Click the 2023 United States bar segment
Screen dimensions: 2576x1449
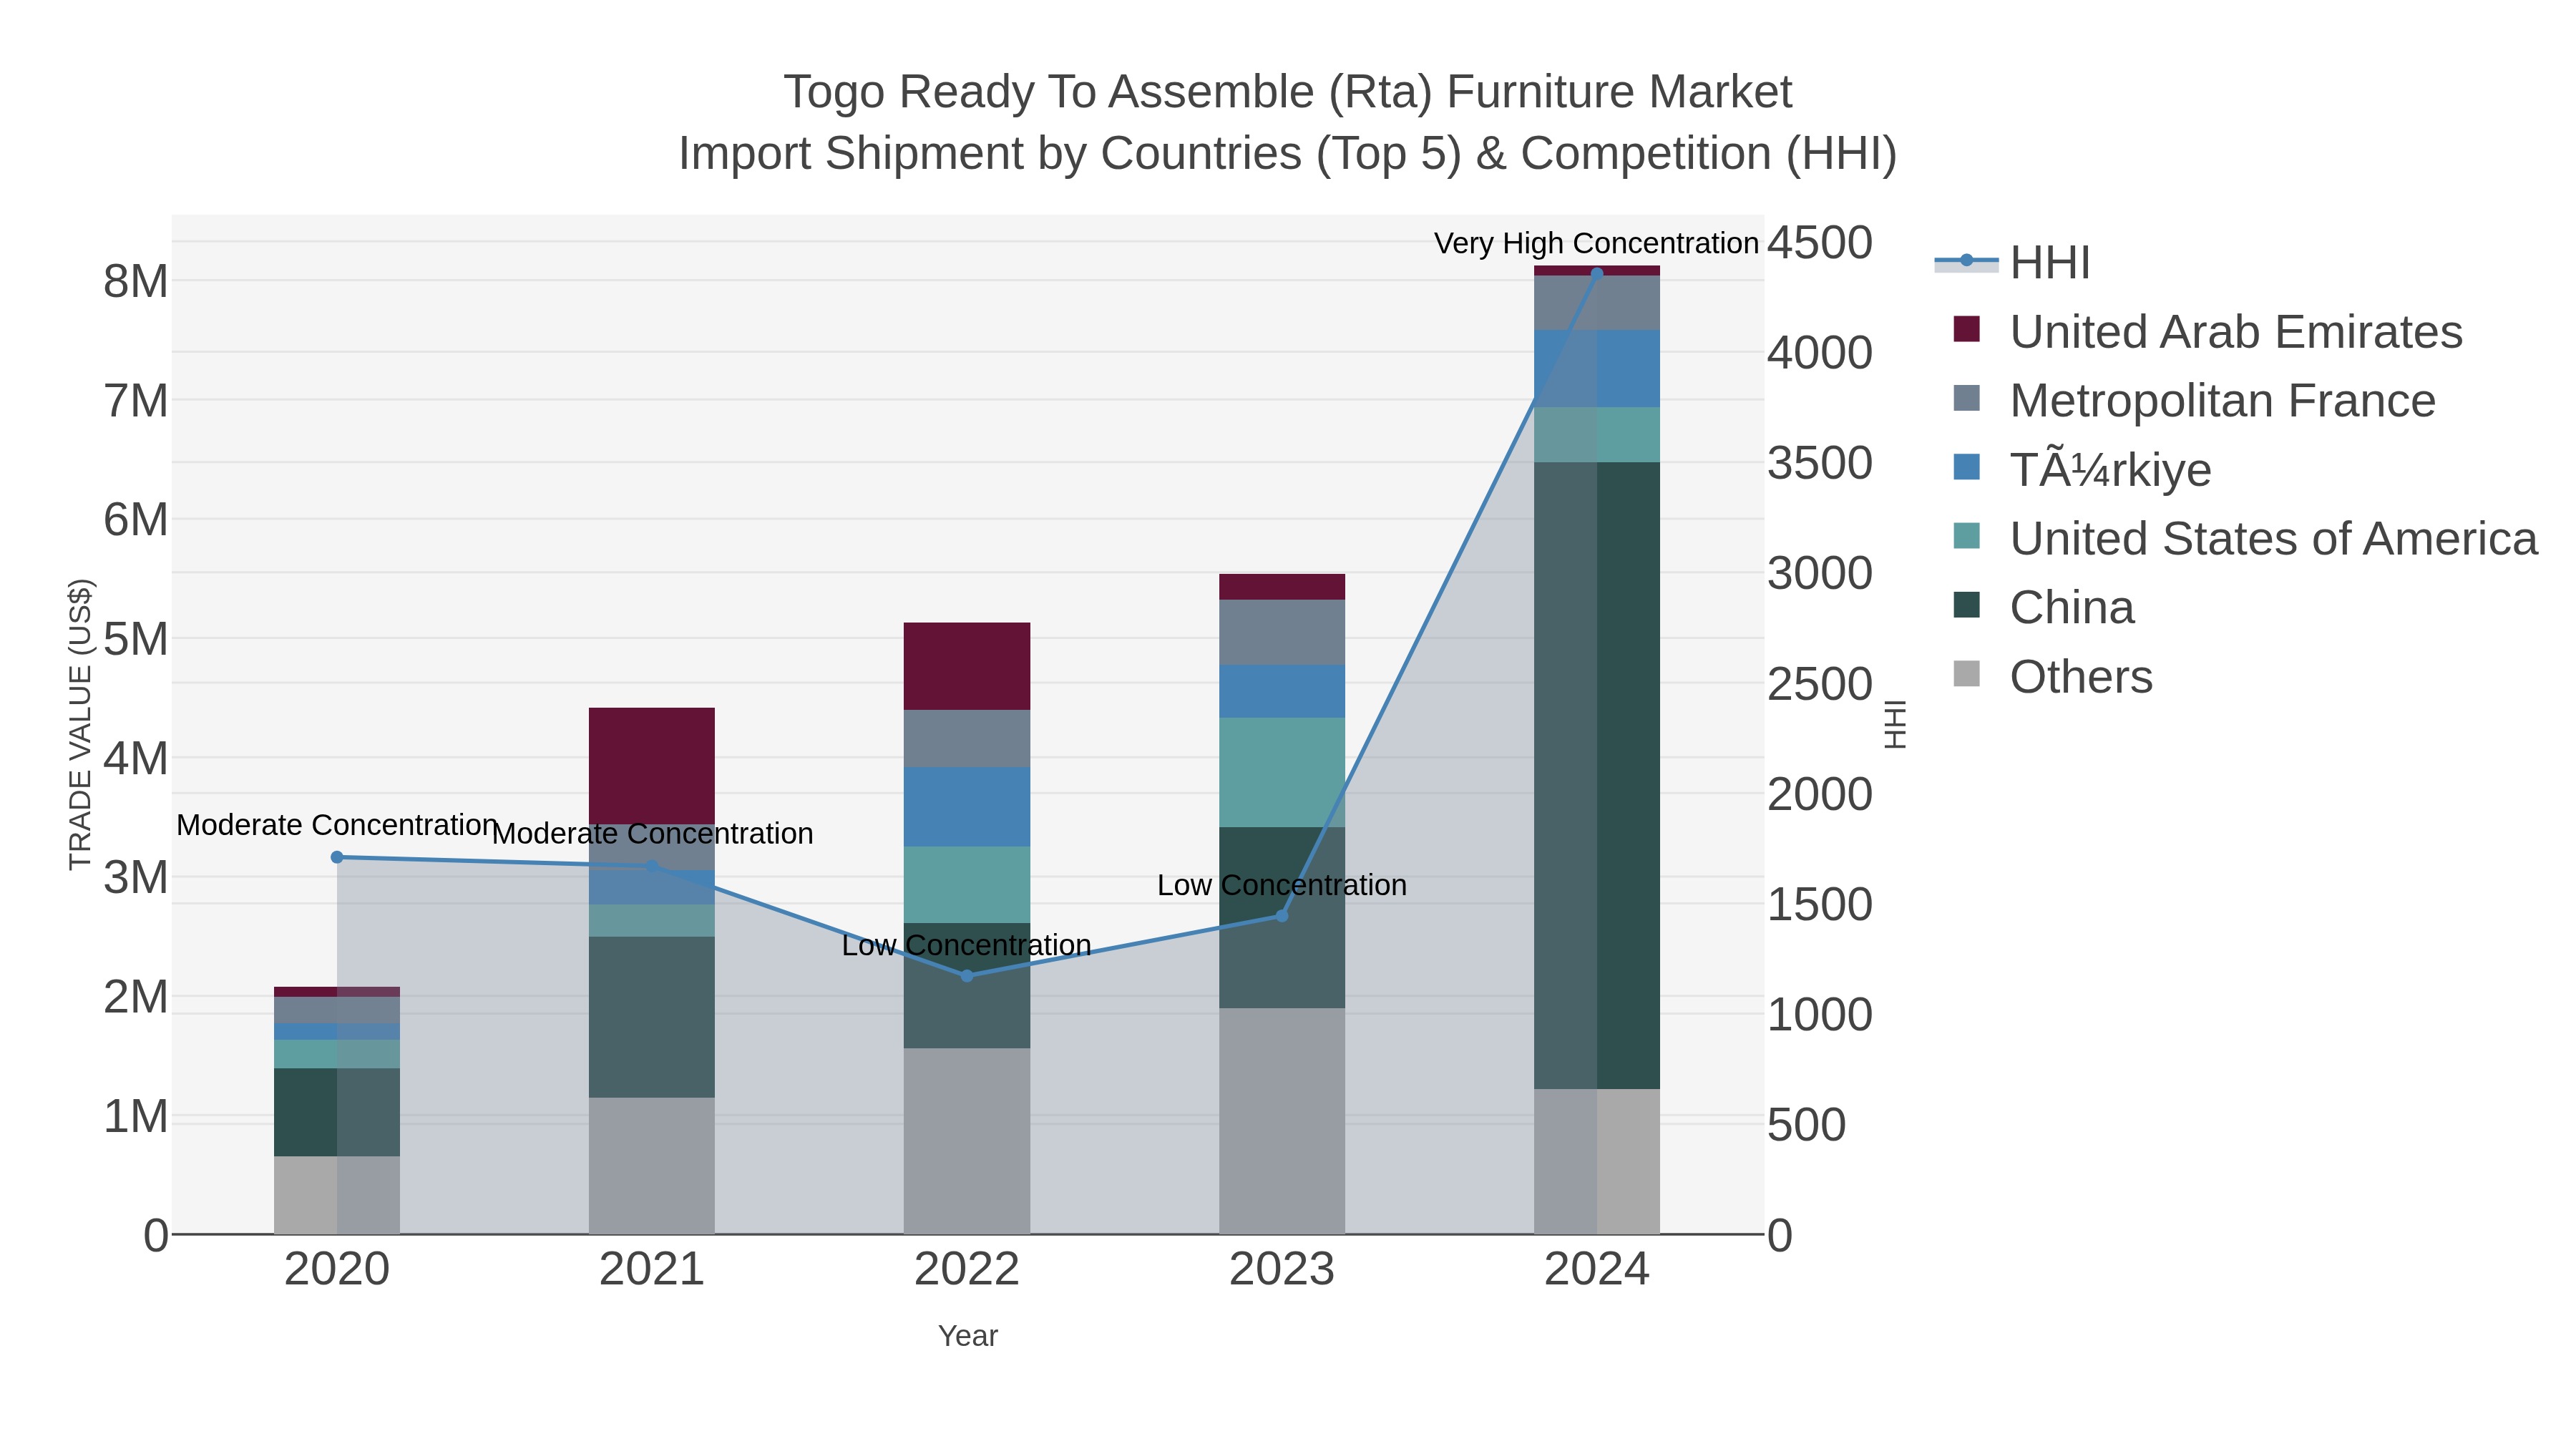[1282, 772]
